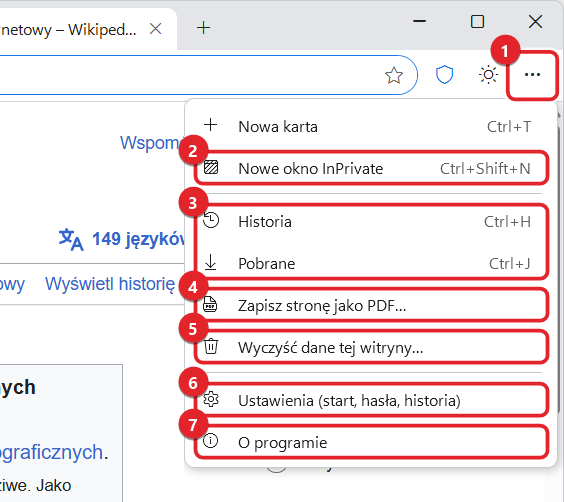Maximize the browser window
The height and width of the screenshot is (502, 564).
pos(477,22)
